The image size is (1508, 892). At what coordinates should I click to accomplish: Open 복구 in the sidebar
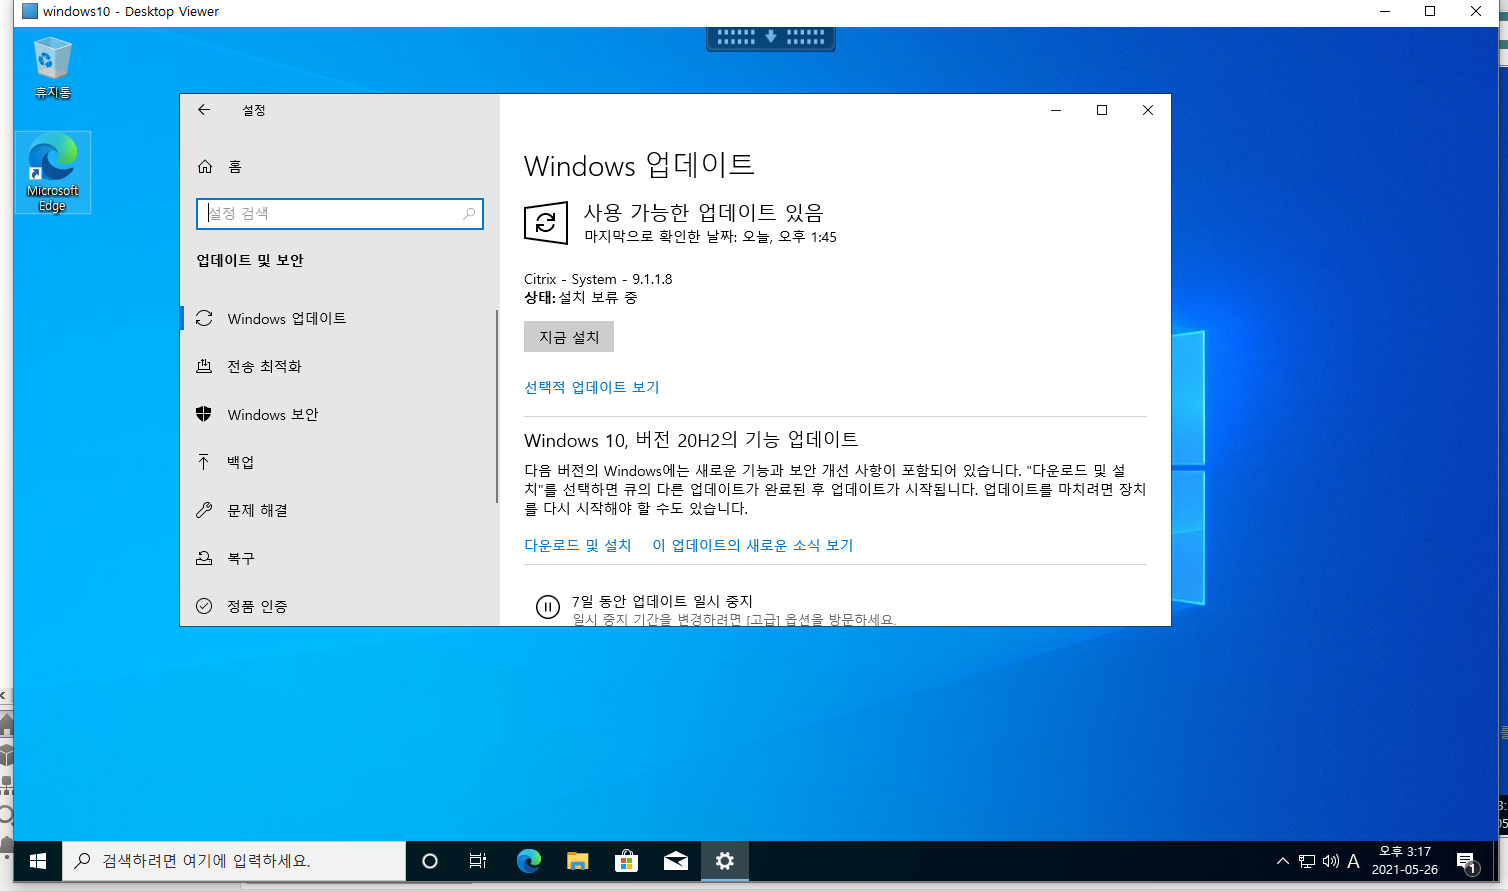[x=338, y=558]
